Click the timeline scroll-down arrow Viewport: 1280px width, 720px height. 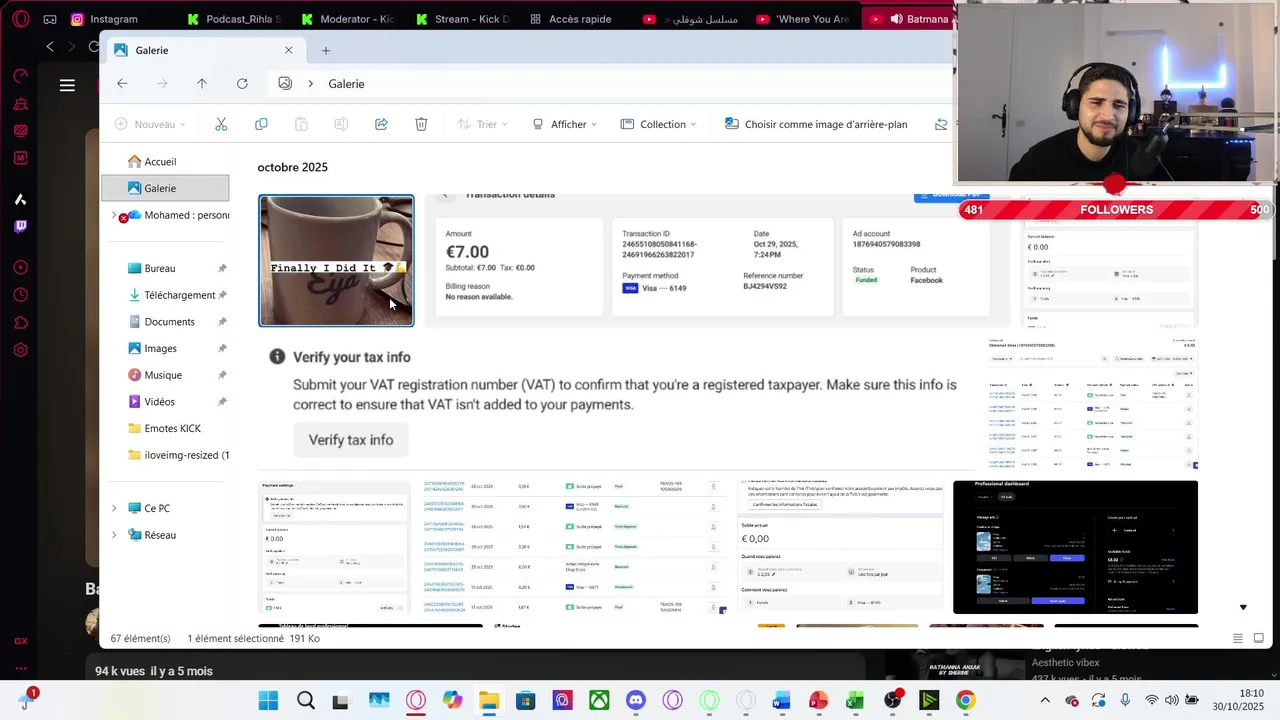tap(1243, 607)
